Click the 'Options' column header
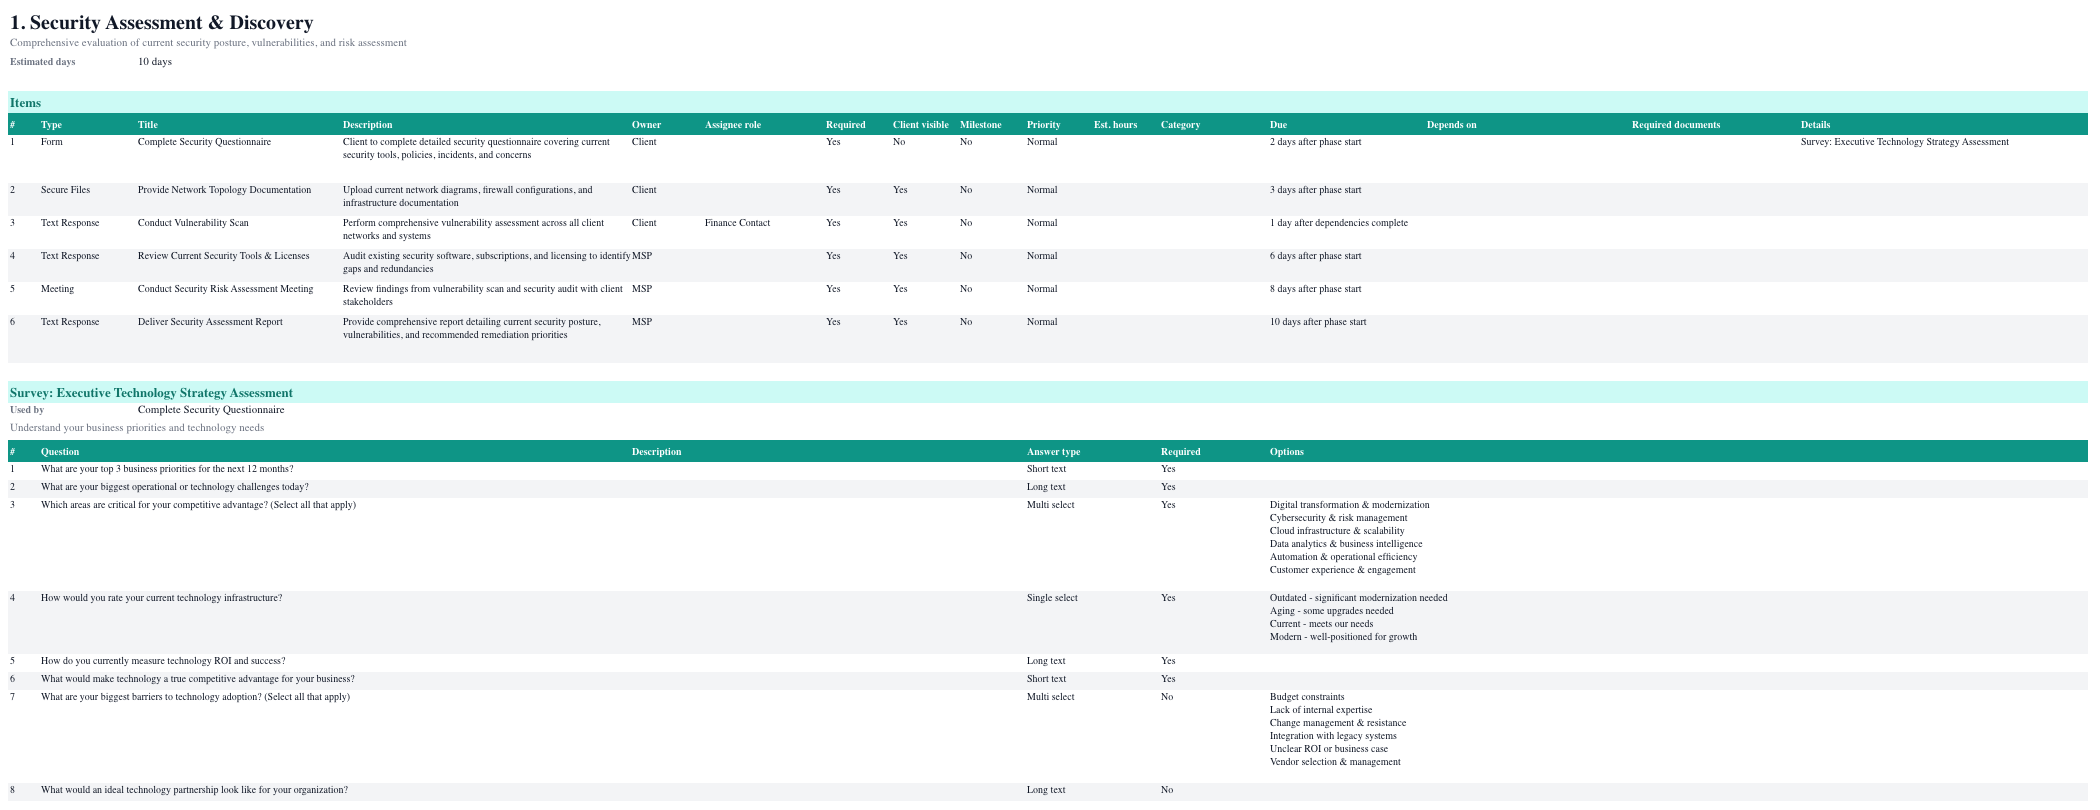 click(1286, 452)
